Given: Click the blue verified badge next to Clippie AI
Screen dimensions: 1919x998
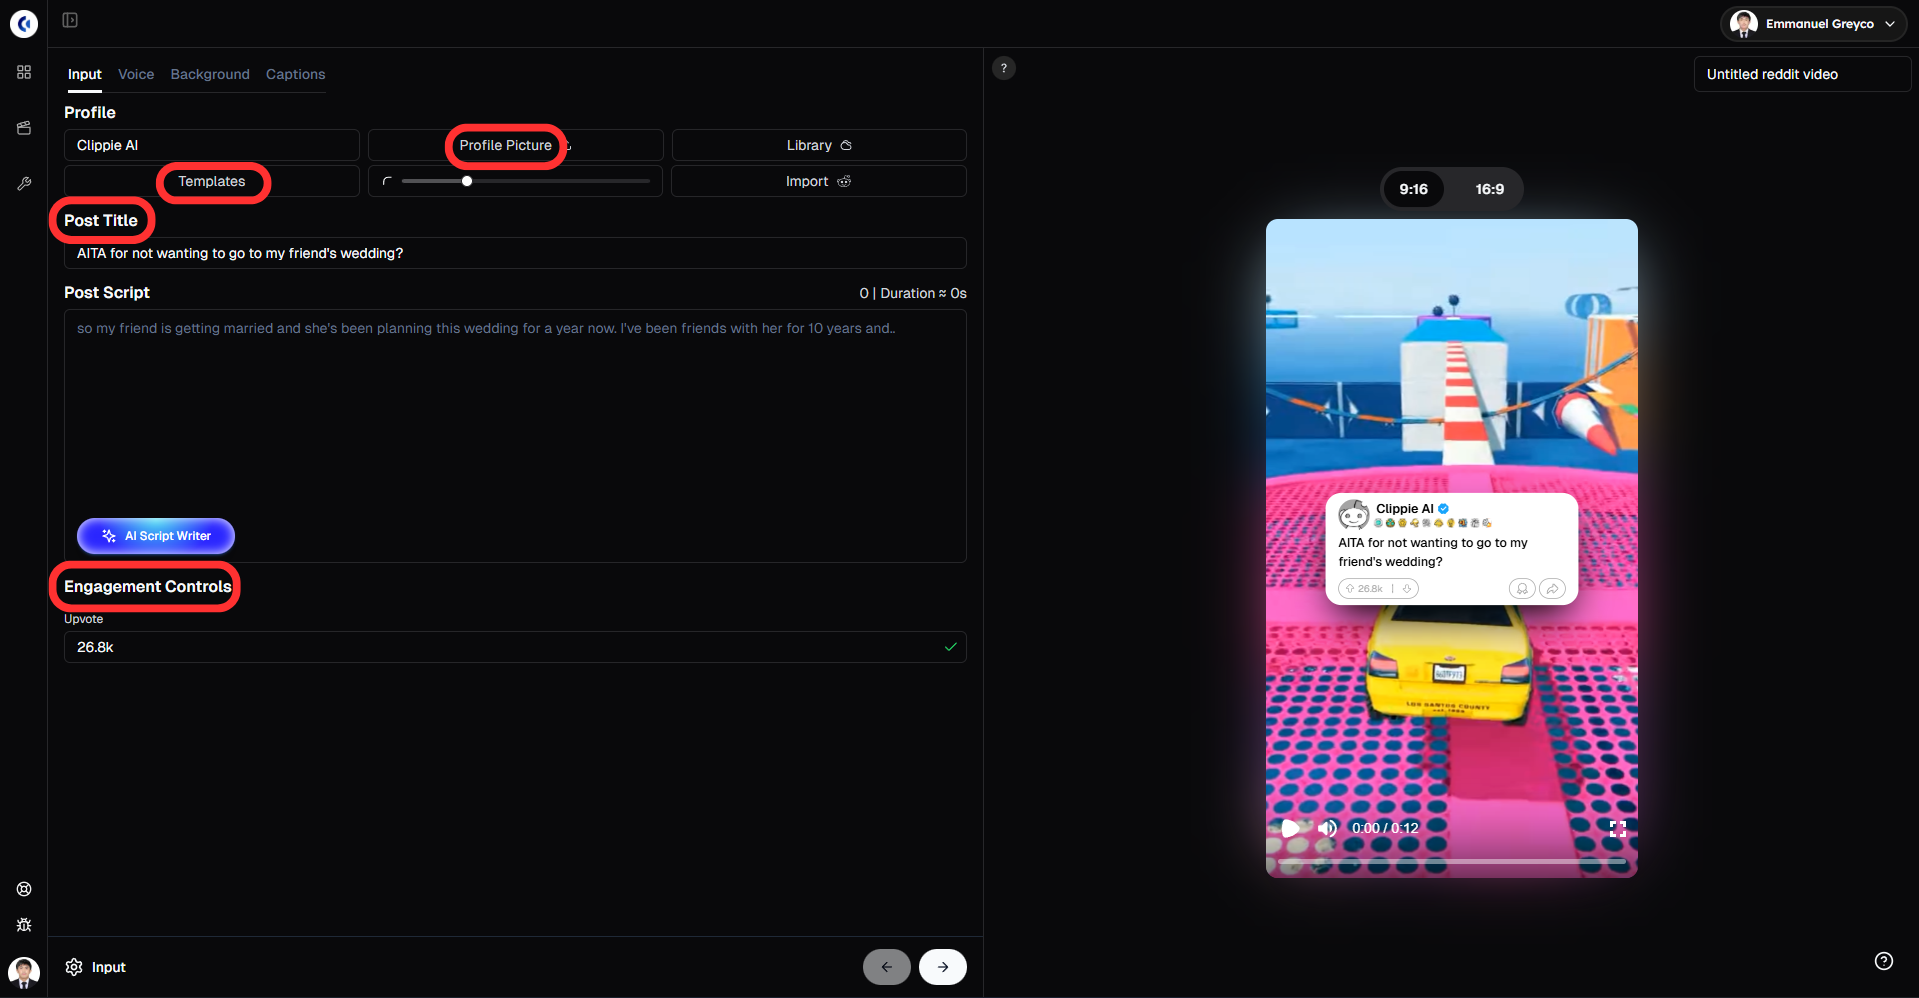Looking at the screenshot, I should [x=1444, y=508].
